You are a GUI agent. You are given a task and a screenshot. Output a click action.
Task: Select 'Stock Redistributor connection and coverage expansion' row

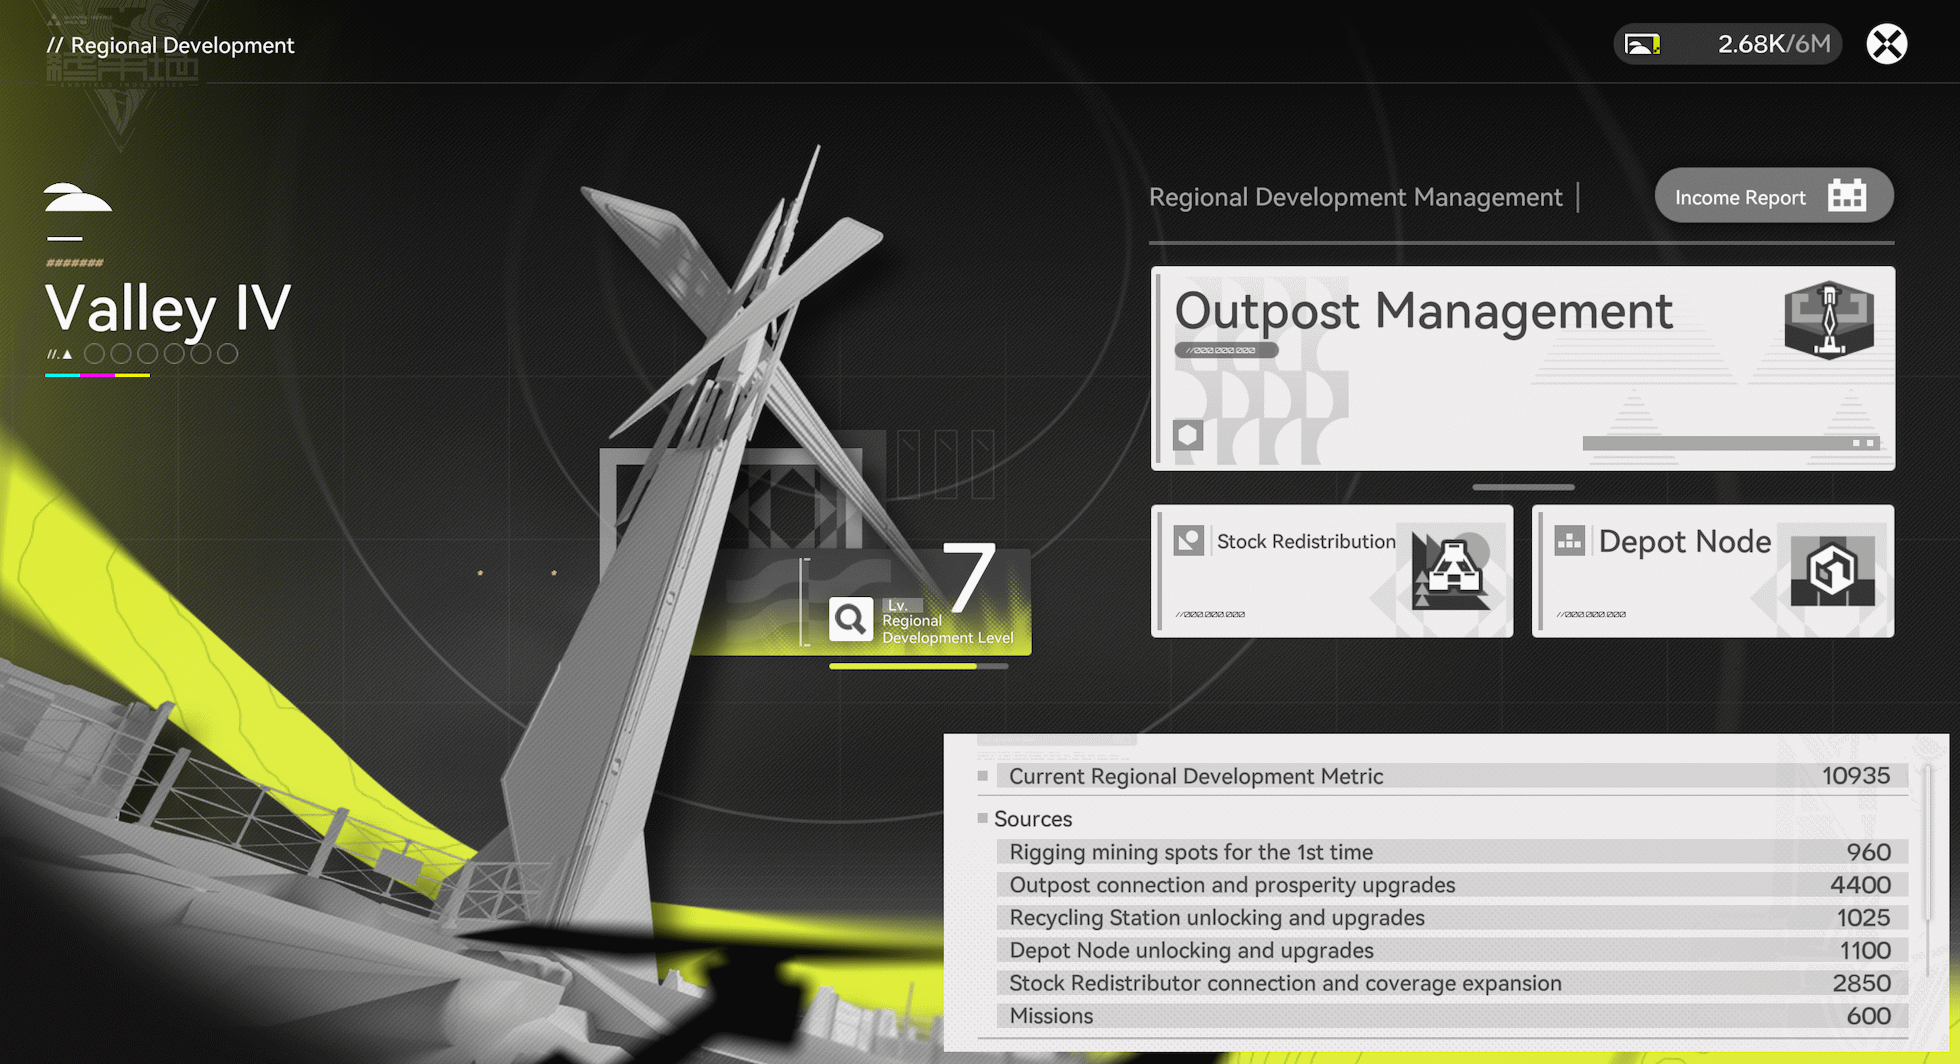tap(1452, 983)
